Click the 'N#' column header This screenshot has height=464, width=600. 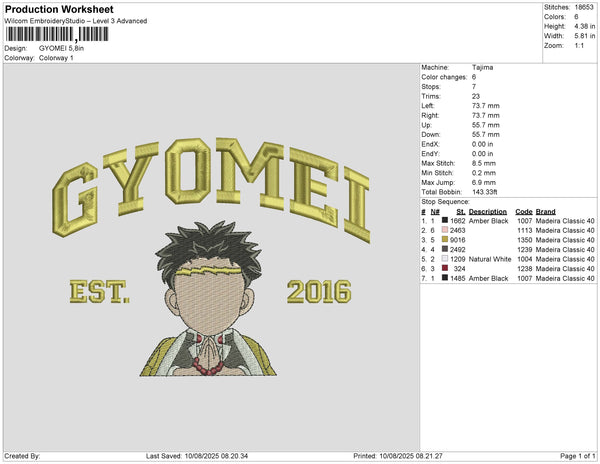(x=435, y=212)
